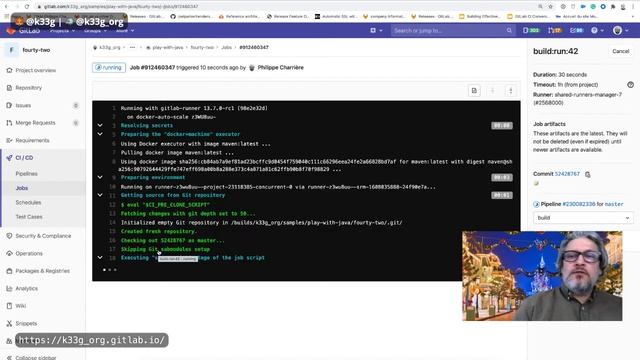640x360 pixels.
Task: Open pipeline #230082336 link
Action: click(x=579, y=204)
